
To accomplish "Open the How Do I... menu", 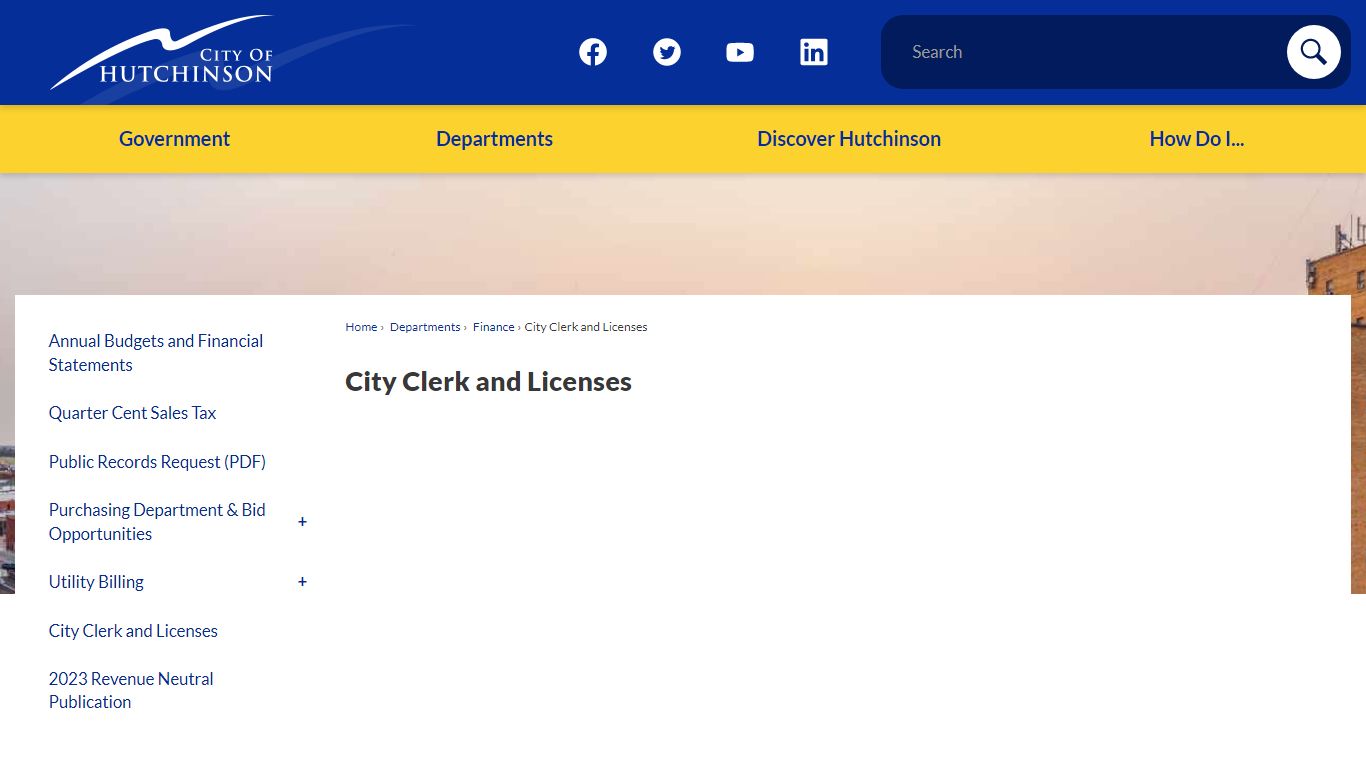I will 1197,139.
